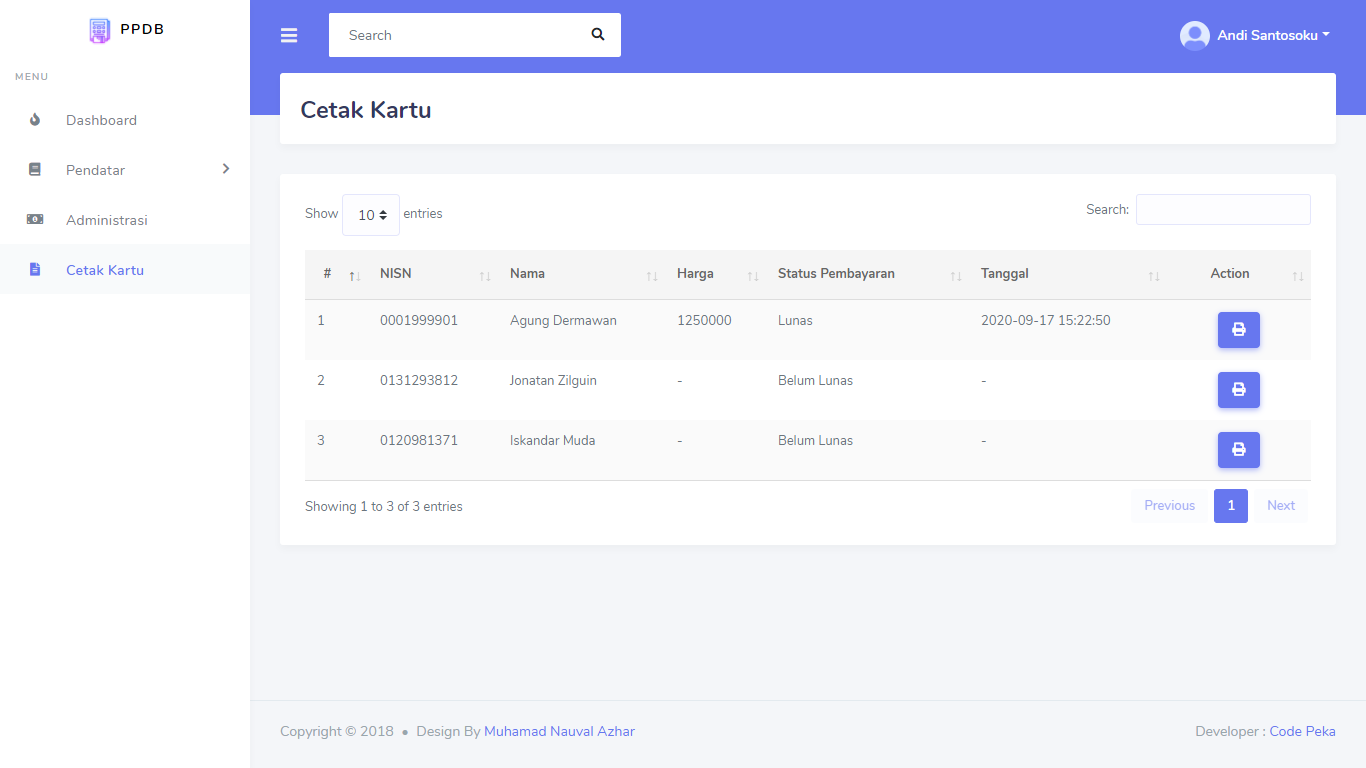Screen dimensions: 1366x768
Task: Select page 1 in pagination
Action: tap(1231, 506)
